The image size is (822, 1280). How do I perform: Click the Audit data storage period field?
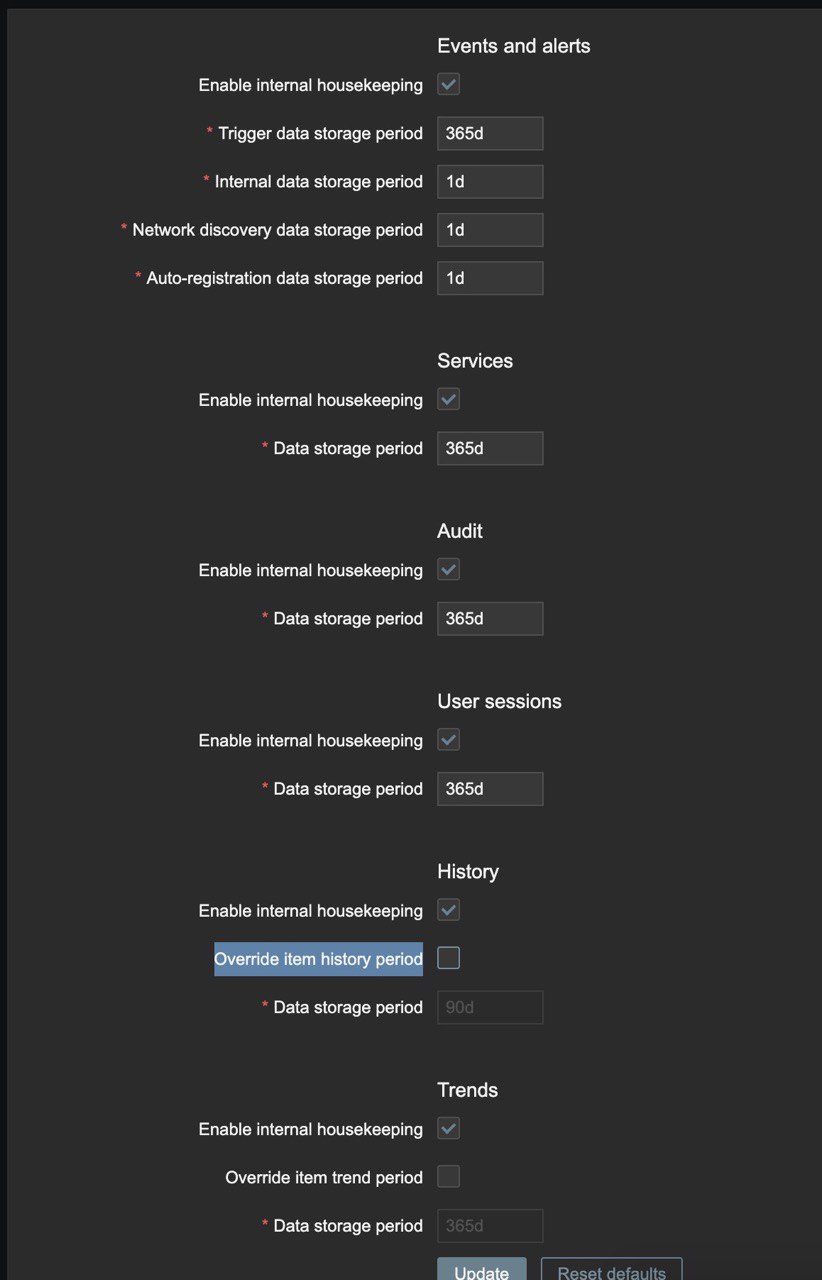coord(490,618)
